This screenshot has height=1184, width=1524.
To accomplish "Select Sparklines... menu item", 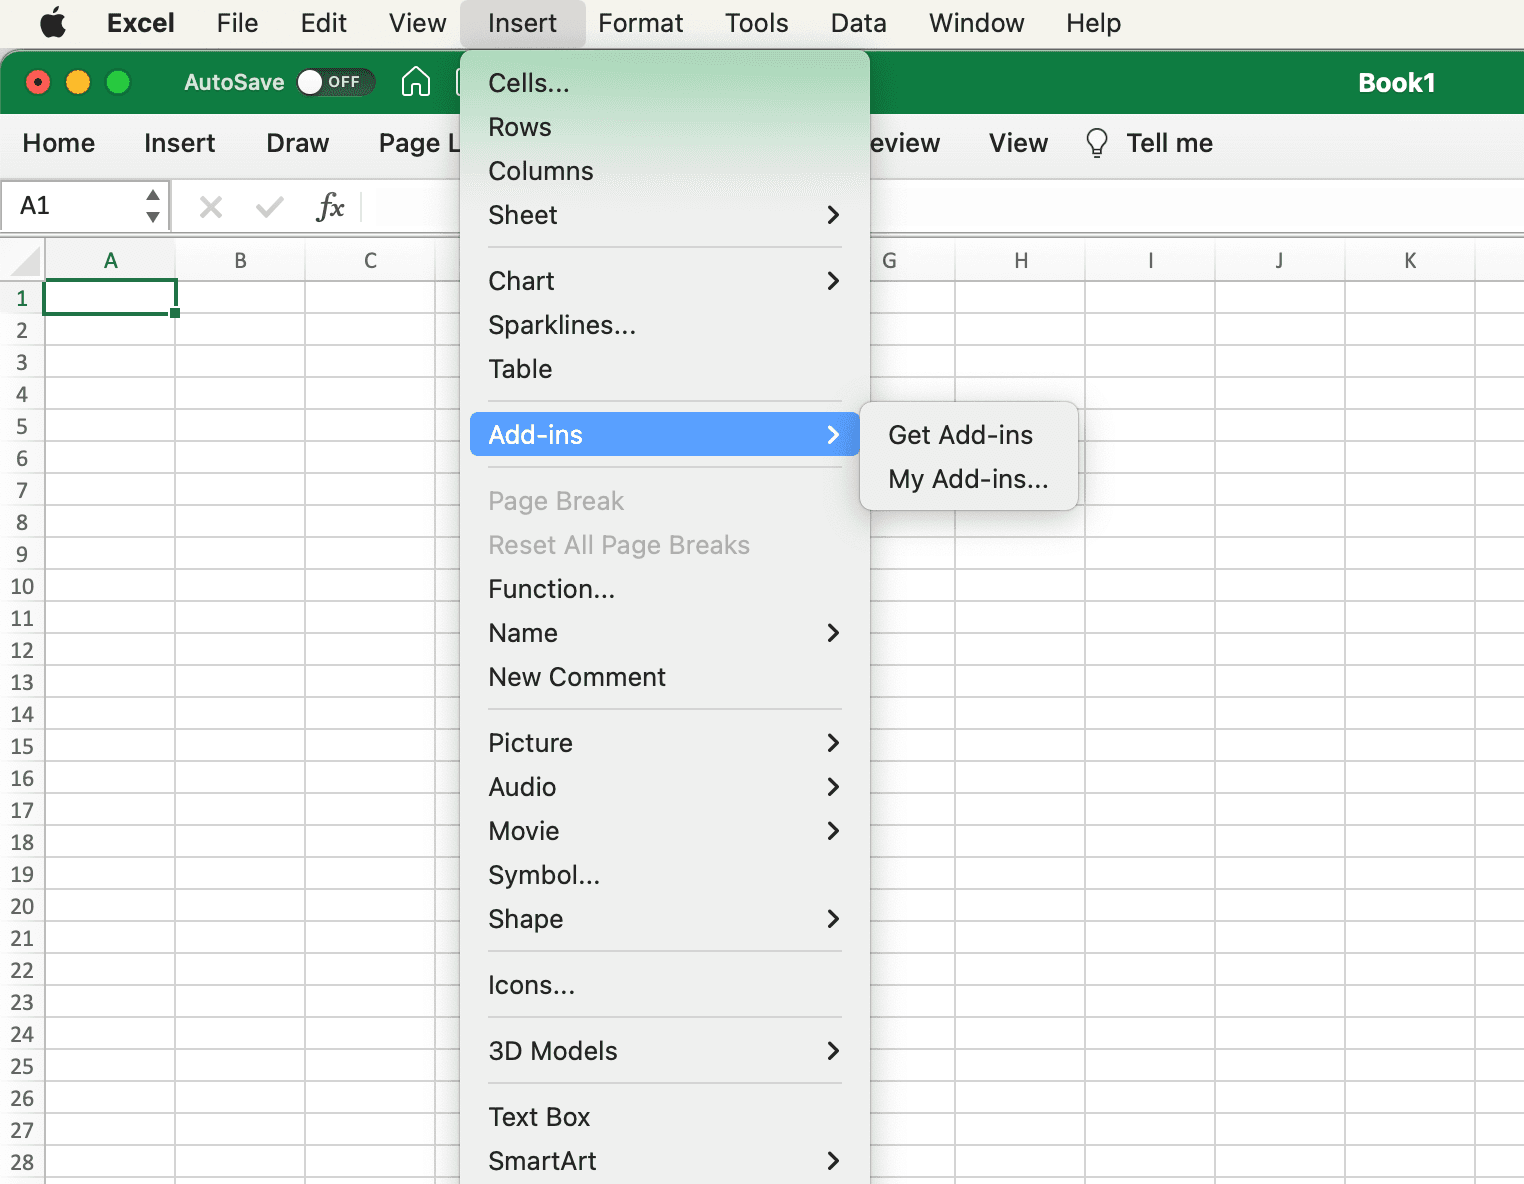I will coord(665,325).
